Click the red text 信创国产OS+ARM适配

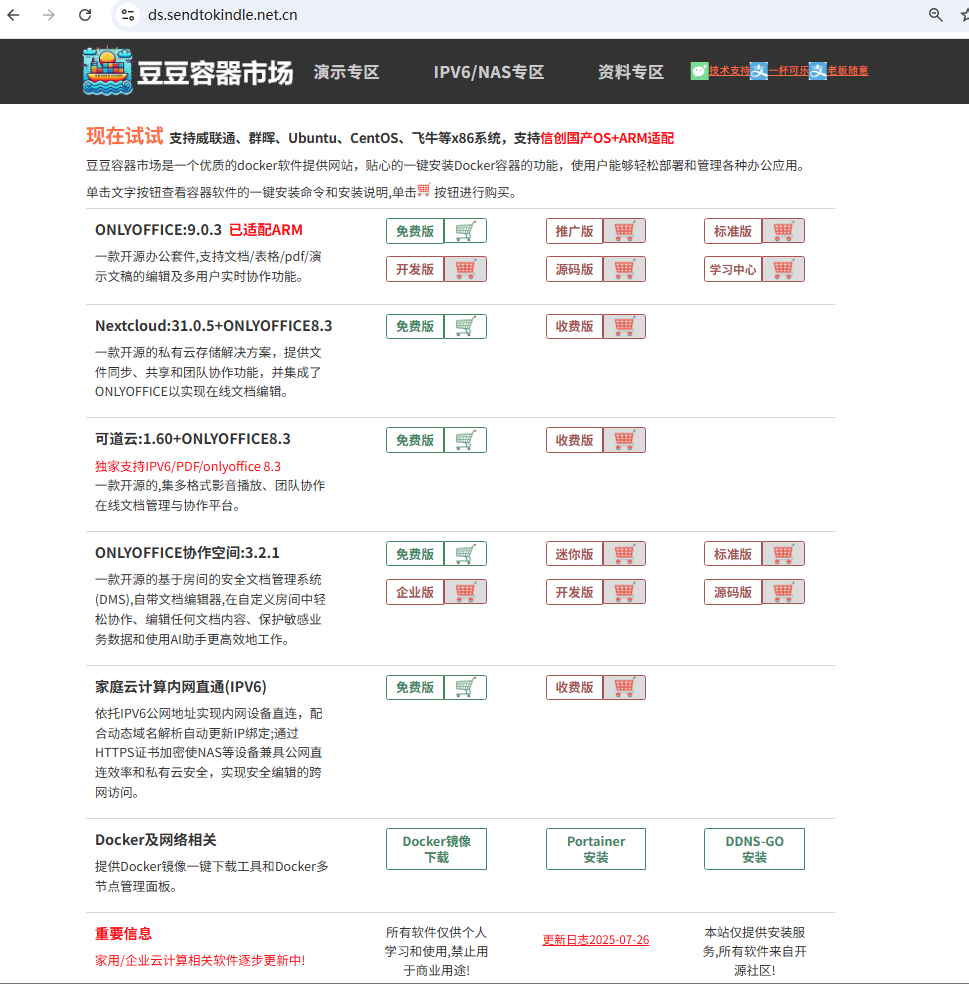point(607,138)
